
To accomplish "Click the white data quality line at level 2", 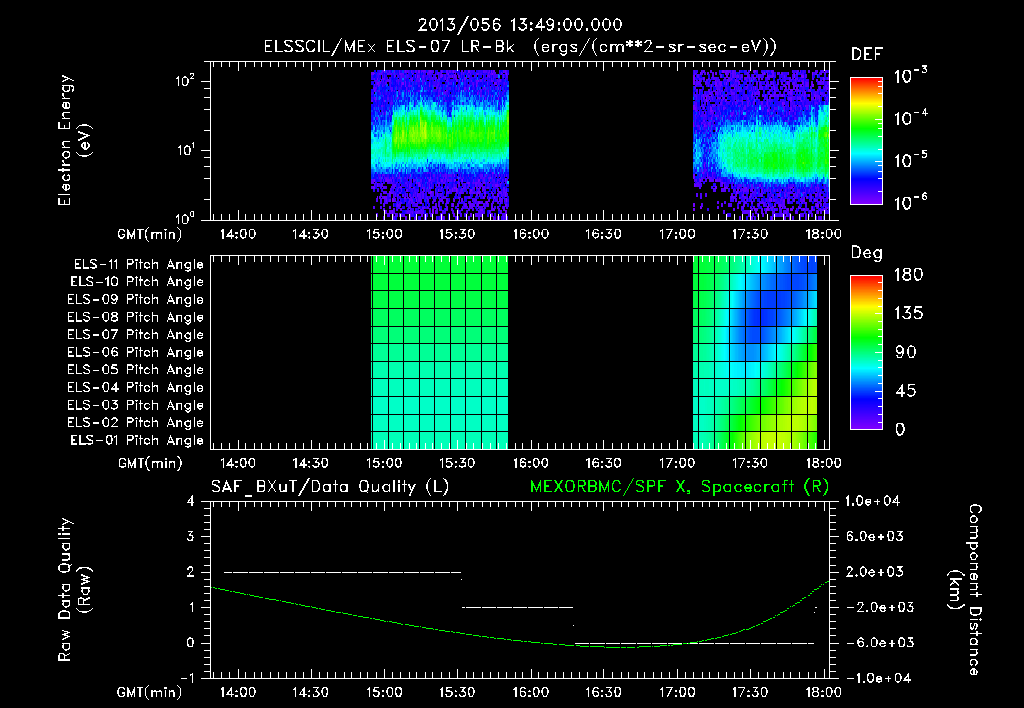I will (x=342, y=572).
